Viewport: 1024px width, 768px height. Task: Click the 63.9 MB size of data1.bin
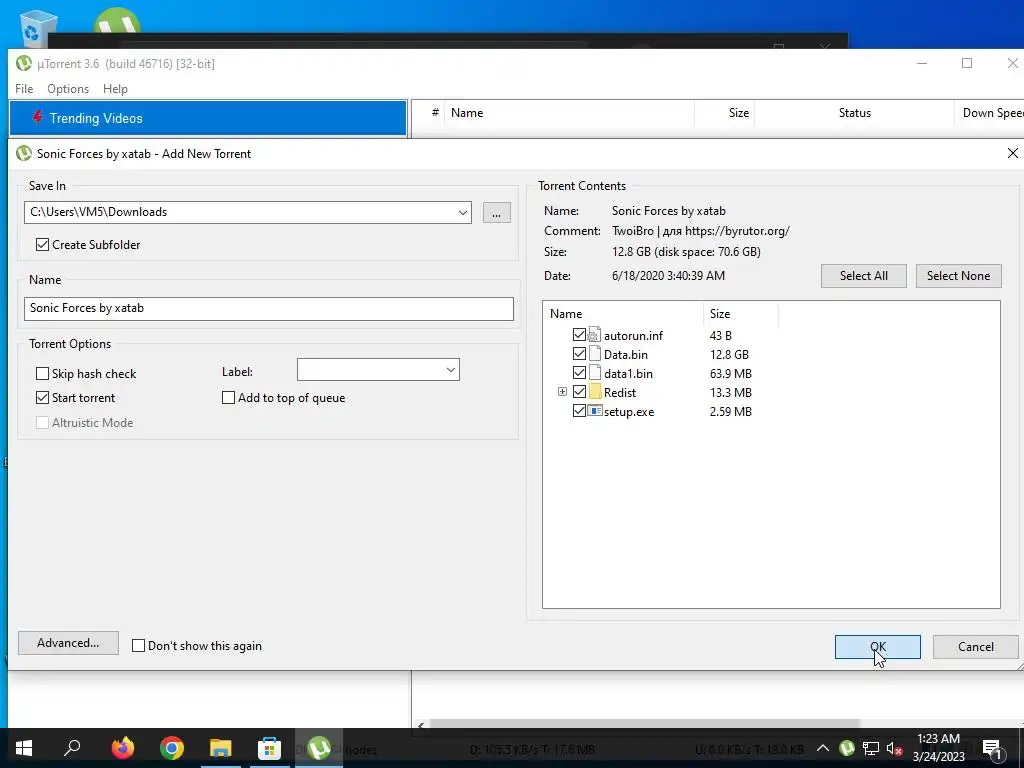[731, 374]
